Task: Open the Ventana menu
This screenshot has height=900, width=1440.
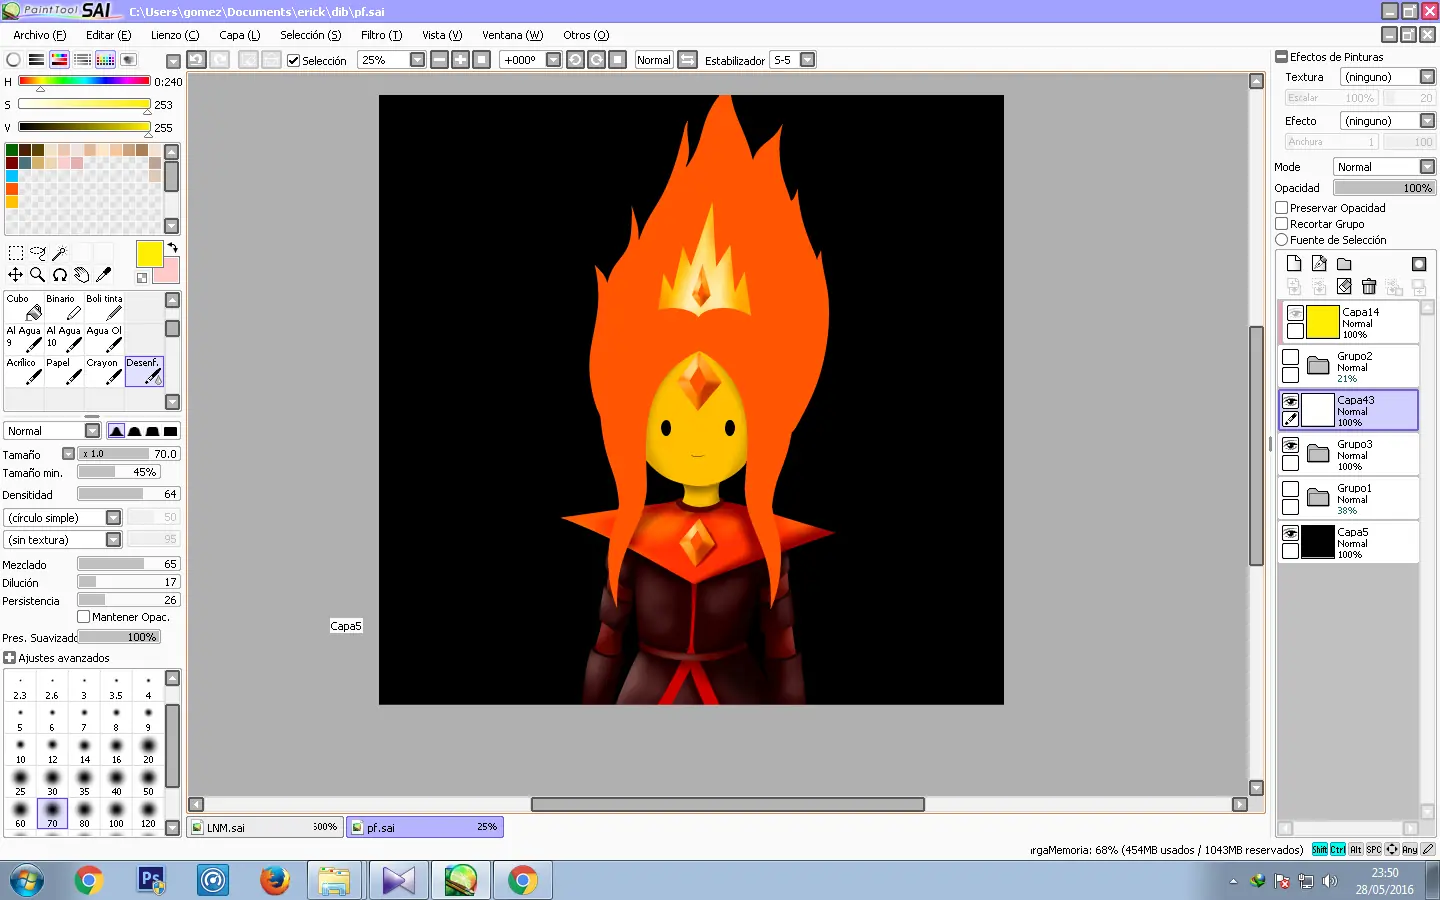Action: pyautogui.click(x=513, y=35)
